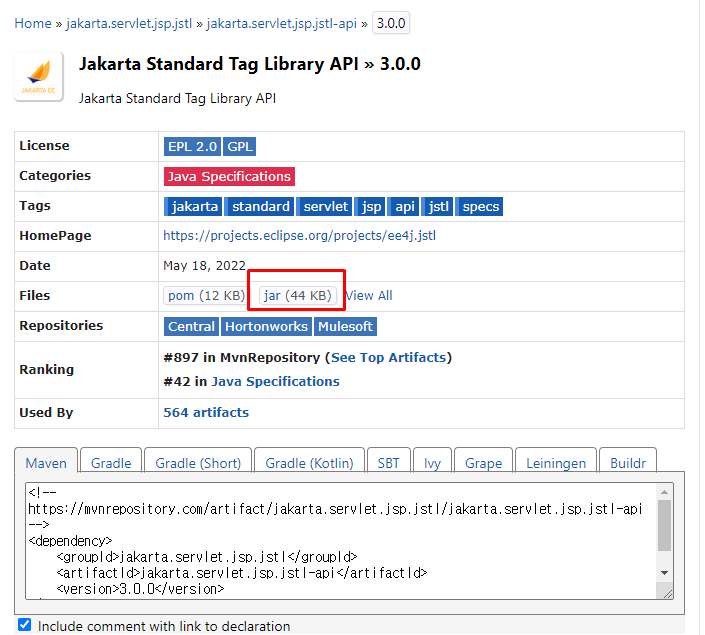Image resolution: width=705 pixels, height=635 pixels.
Task: Open the GPL license badge
Action: (x=240, y=147)
